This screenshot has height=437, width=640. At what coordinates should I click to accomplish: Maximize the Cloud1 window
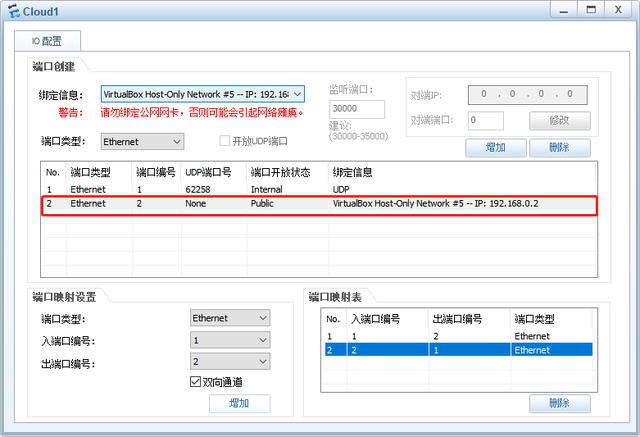pos(591,10)
